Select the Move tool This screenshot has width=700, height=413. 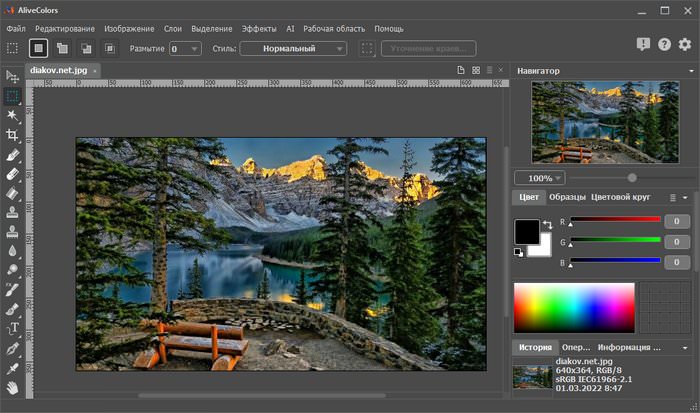[13, 76]
